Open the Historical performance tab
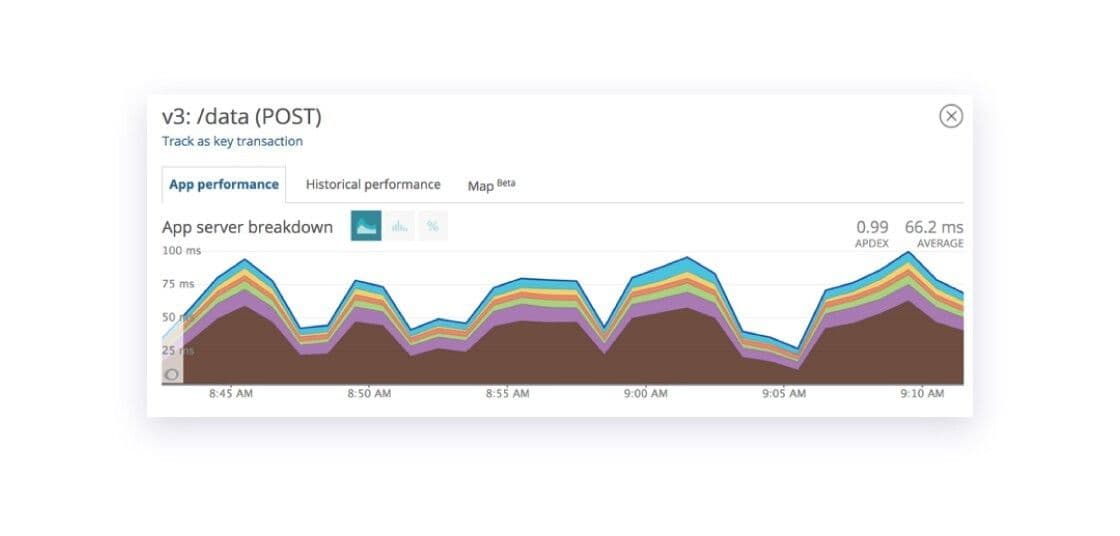Viewport: 1120px width, 536px height. coord(373,185)
